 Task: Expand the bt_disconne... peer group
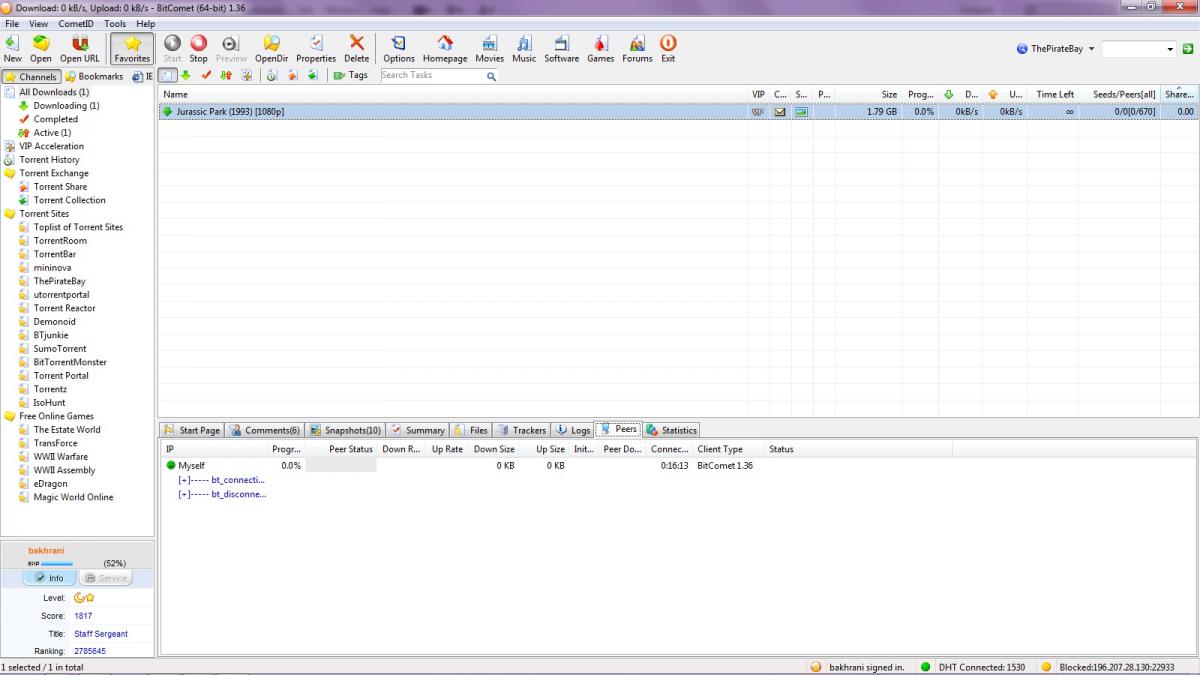[x=222, y=494]
